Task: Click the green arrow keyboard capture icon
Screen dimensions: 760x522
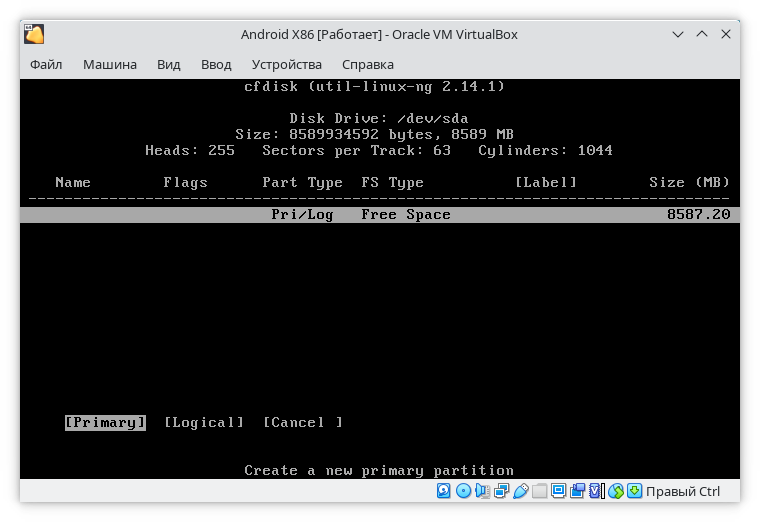Action: [635, 491]
